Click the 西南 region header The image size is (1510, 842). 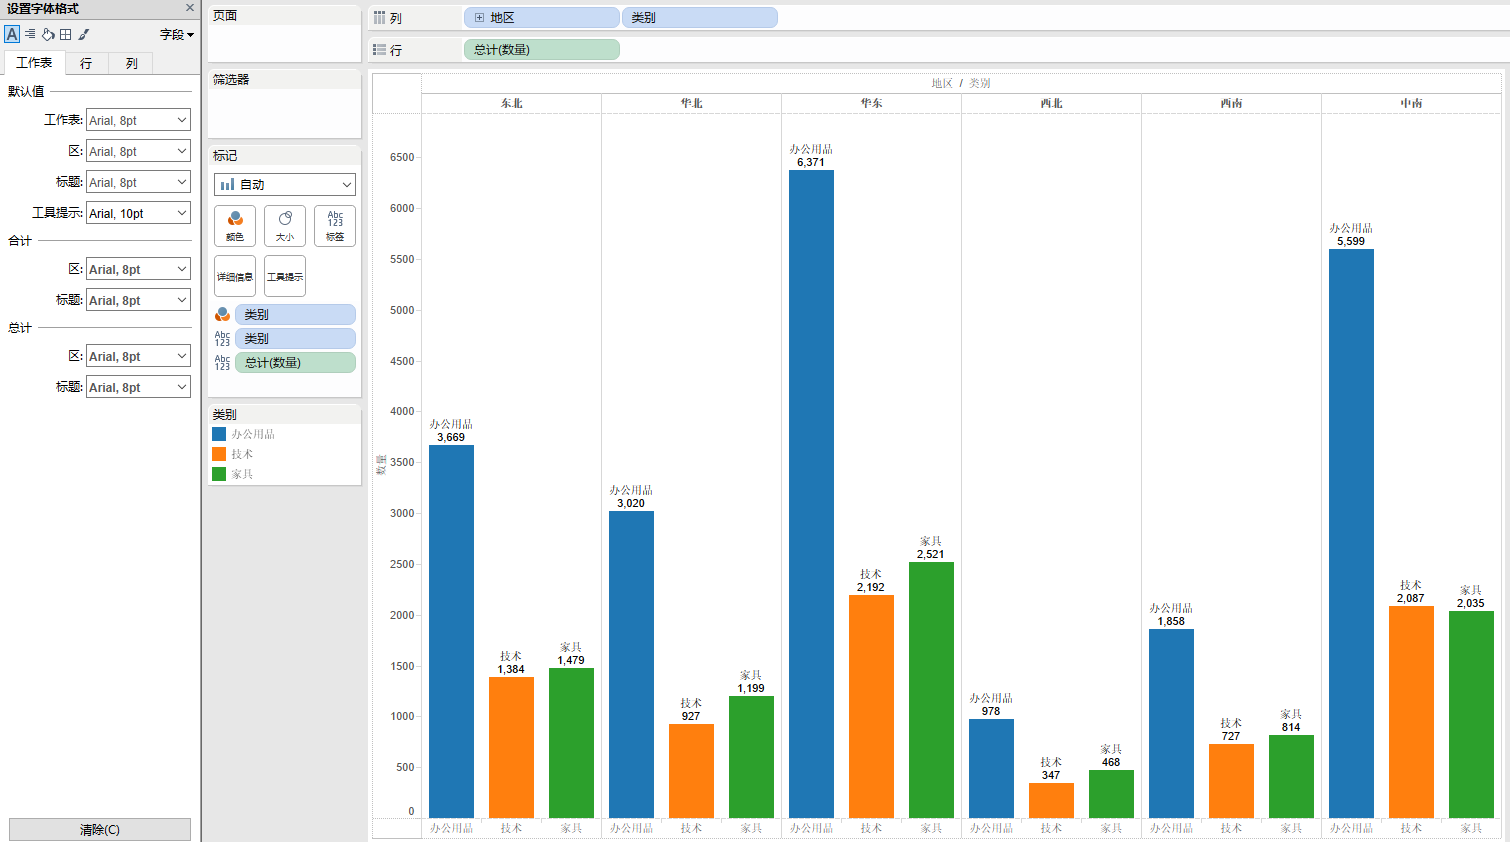[x=1231, y=103]
